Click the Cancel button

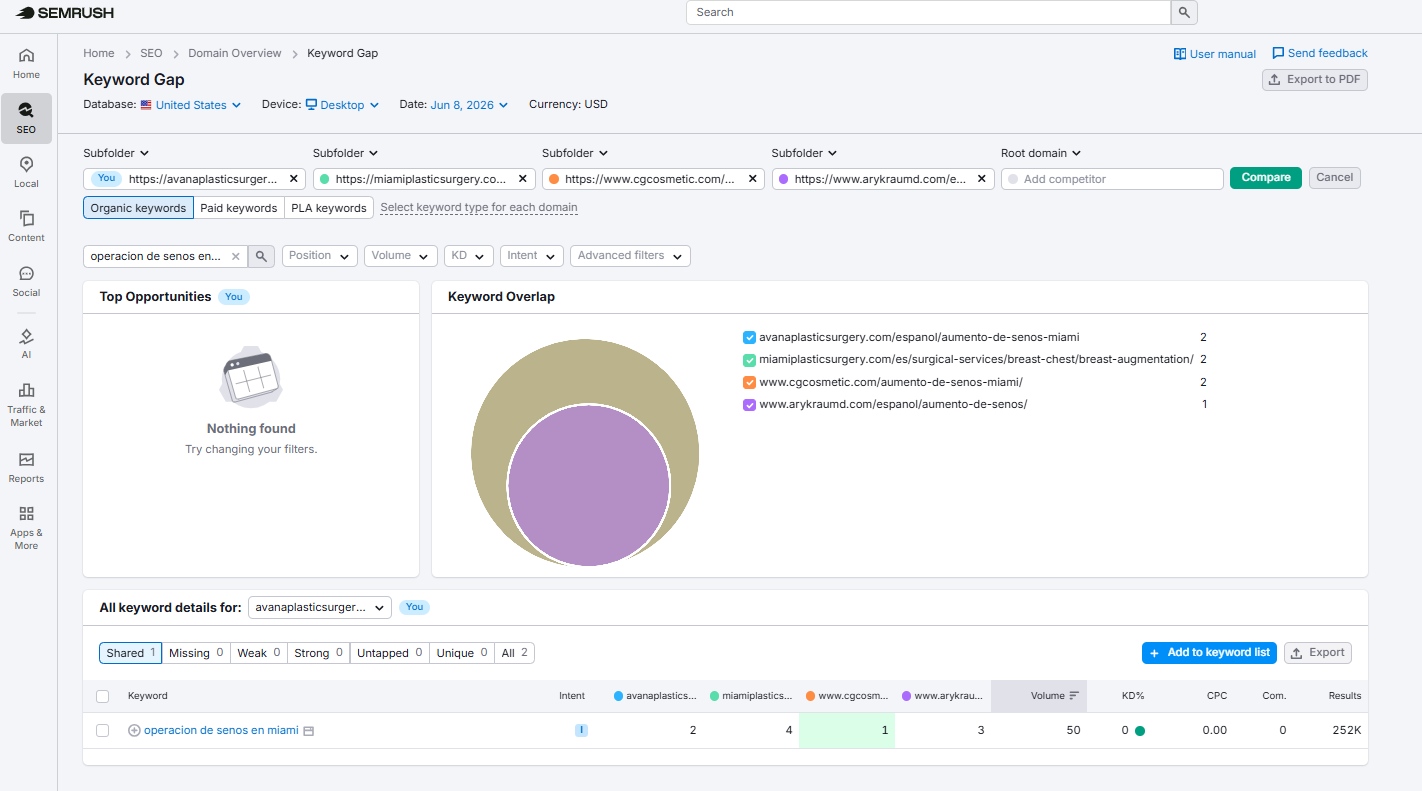[1335, 178]
